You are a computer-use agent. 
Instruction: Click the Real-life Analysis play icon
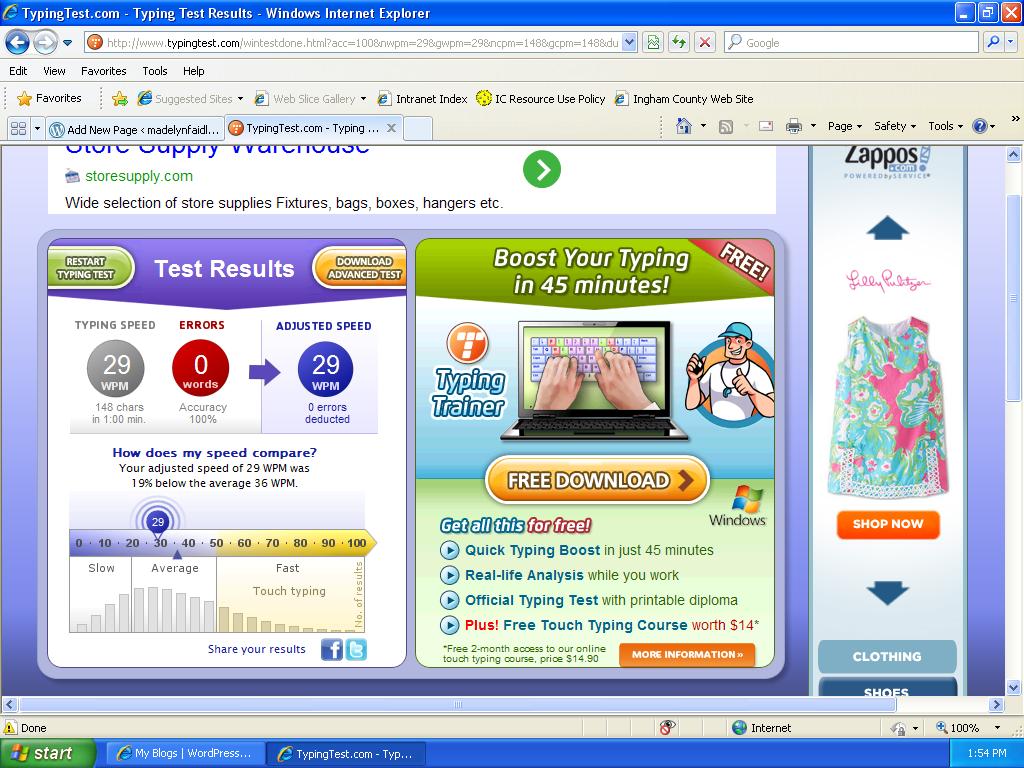(449, 575)
